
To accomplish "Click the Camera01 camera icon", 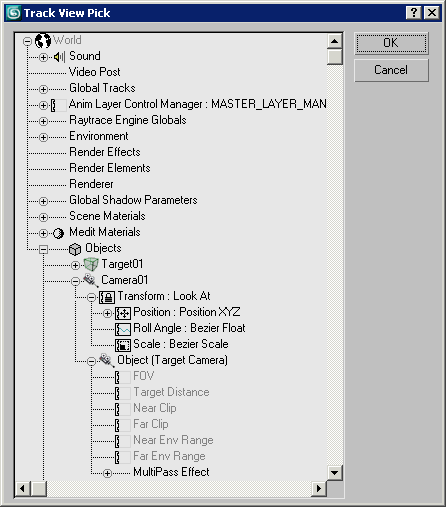I will 91,280.
